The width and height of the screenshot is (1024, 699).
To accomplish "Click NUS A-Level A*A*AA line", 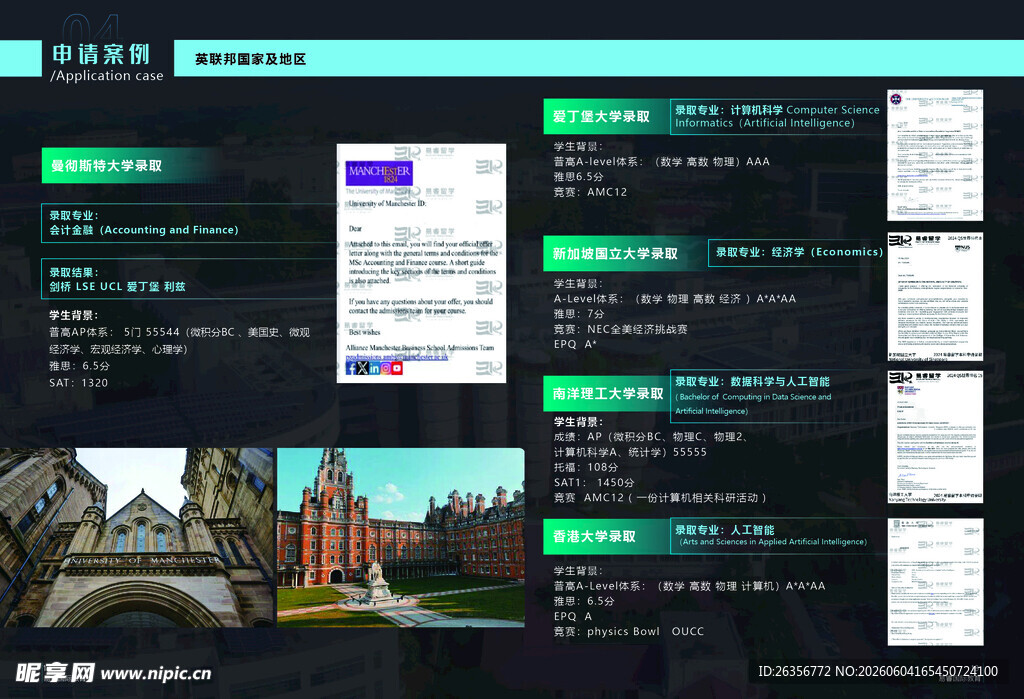I will click(x=675, y=299).
